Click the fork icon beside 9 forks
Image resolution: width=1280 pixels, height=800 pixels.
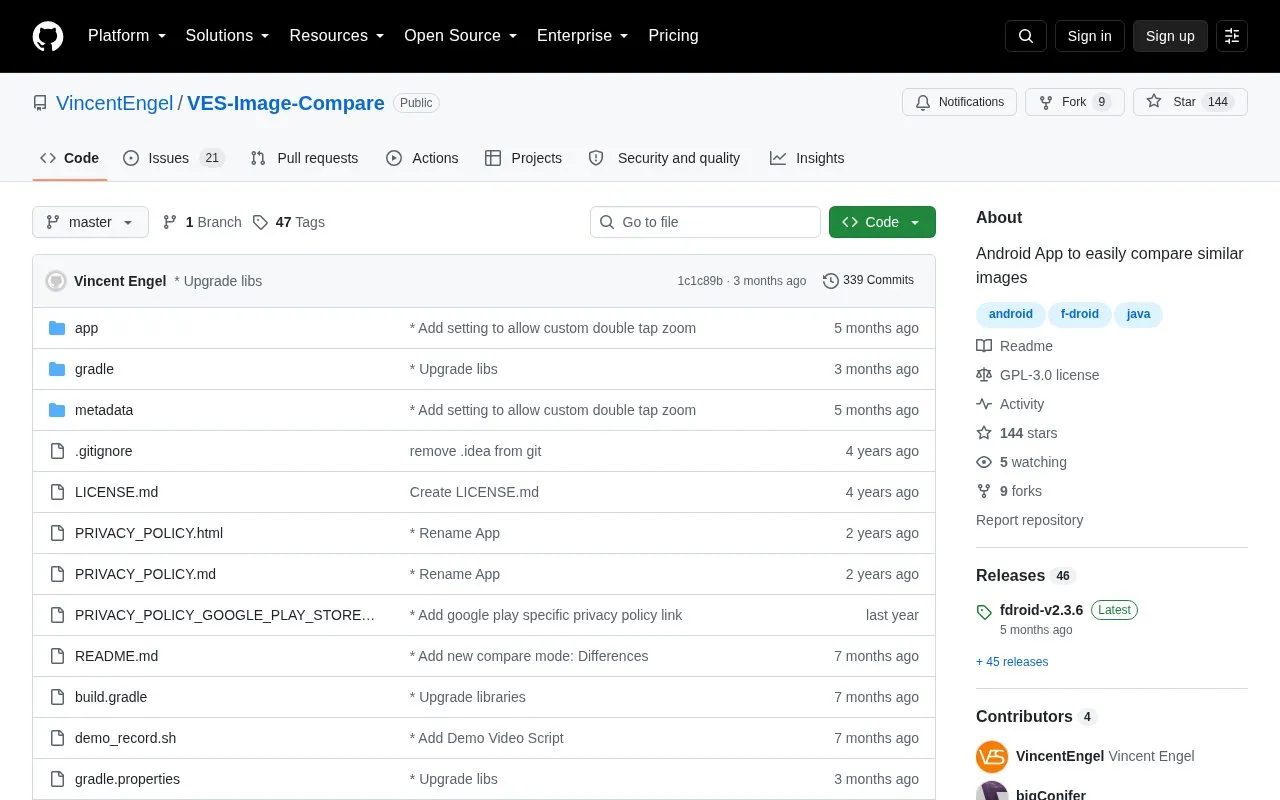coord(984,491)
